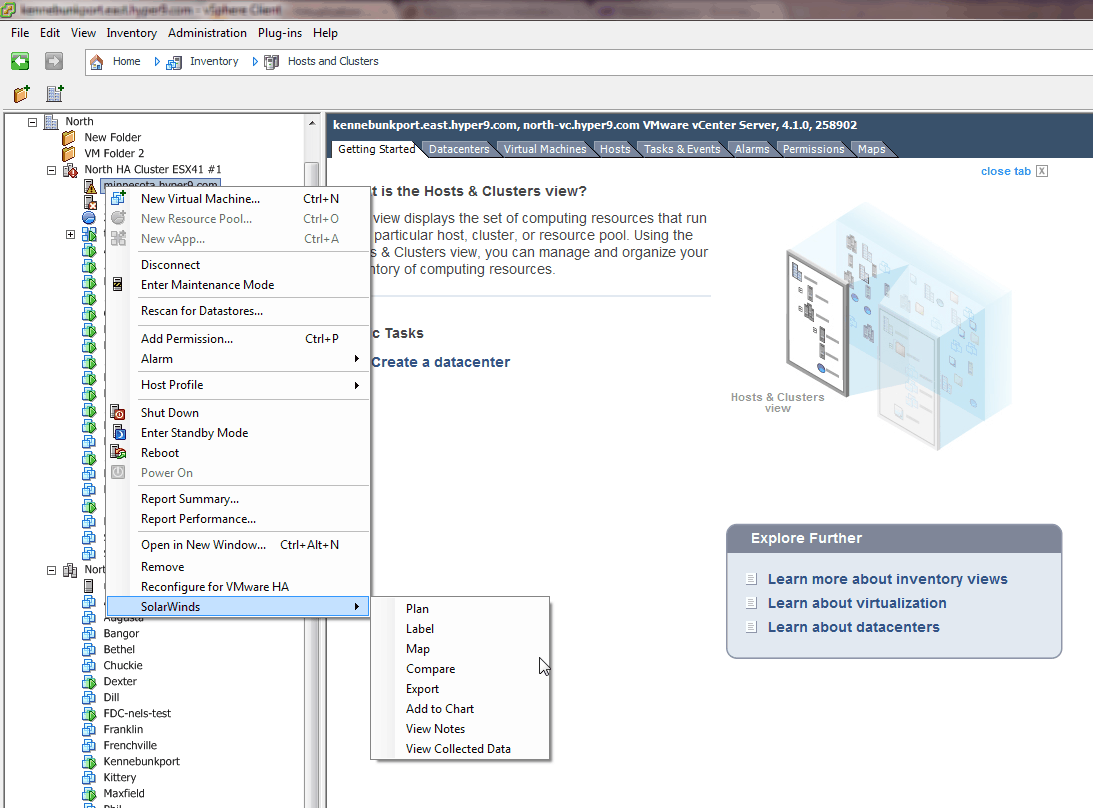The image size is (1093, 808).
Task: Click Hosts and Clusters breadcrumb text
Action: (x=333, y=61)
